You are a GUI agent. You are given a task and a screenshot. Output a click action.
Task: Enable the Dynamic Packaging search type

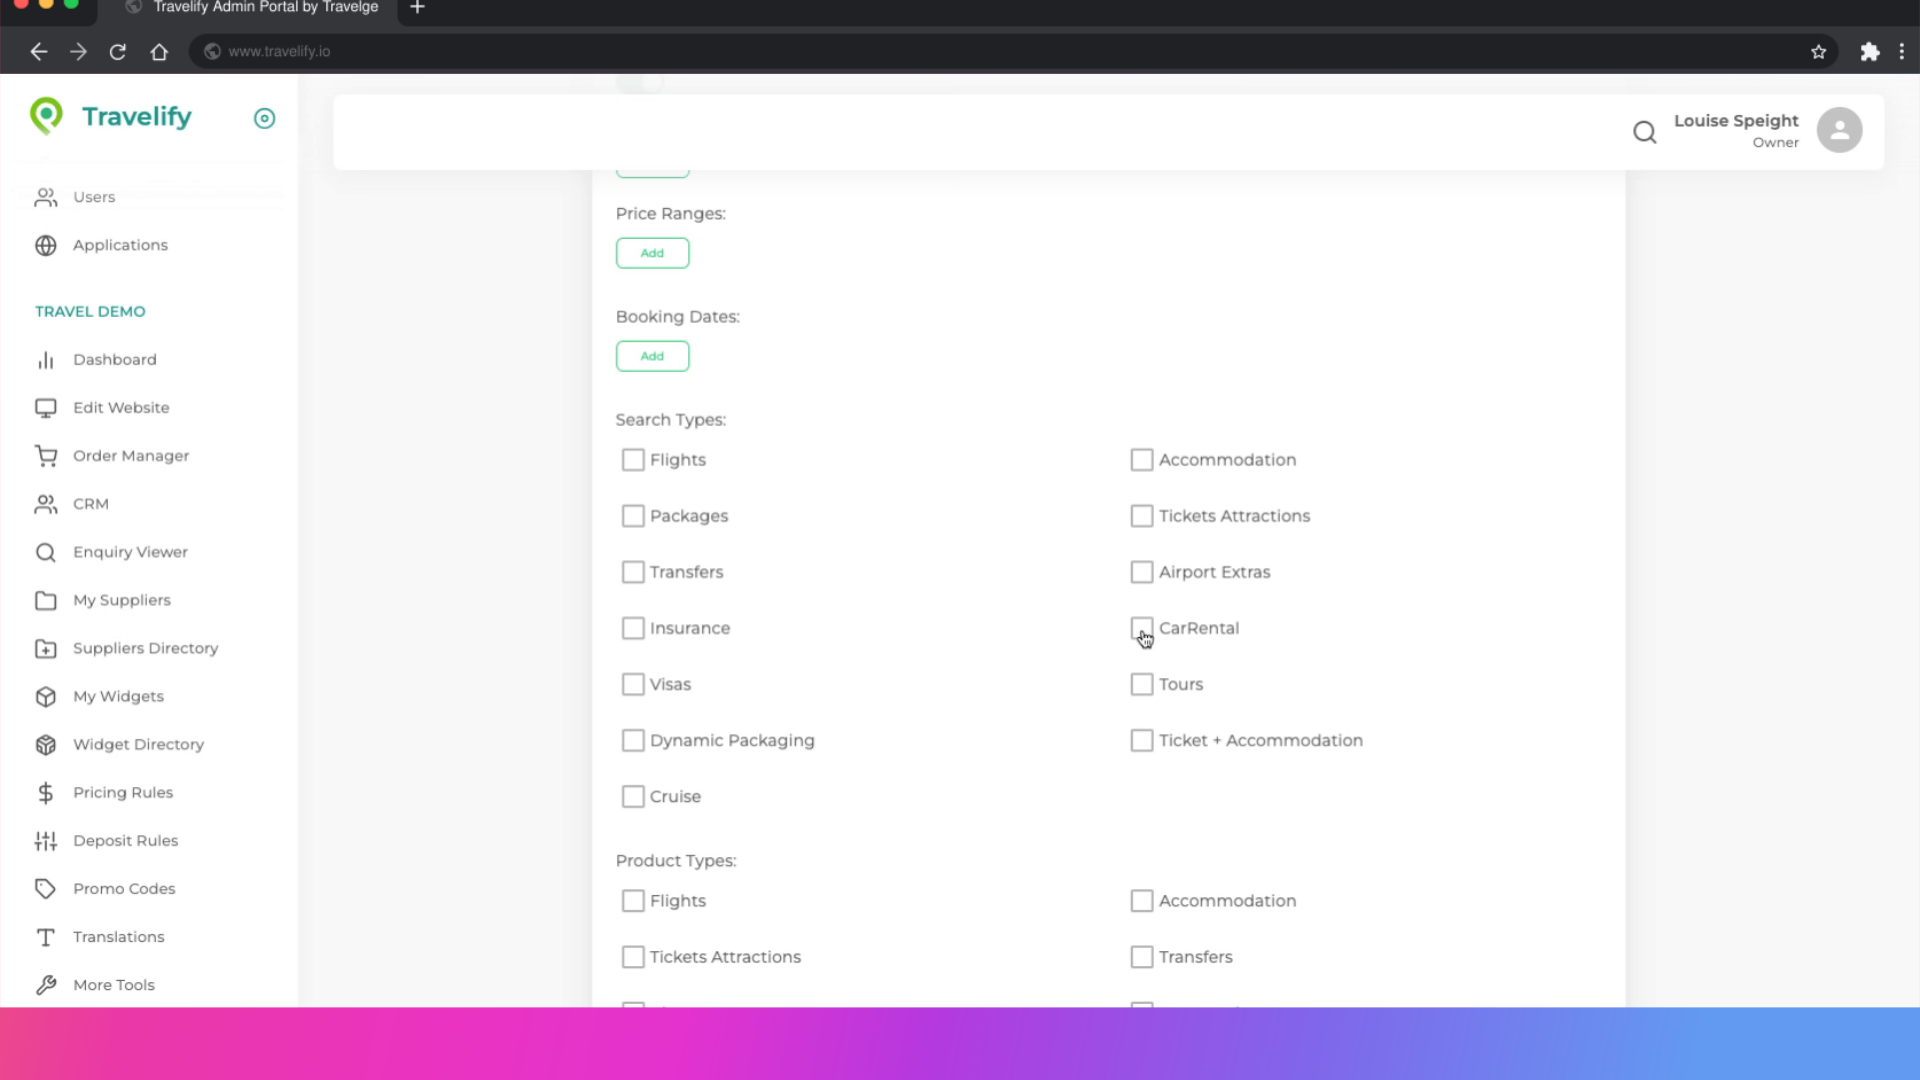pos(633,741)
